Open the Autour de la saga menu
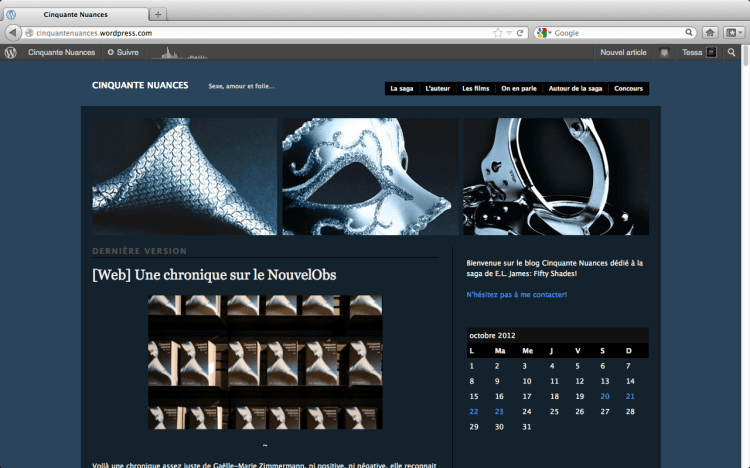 point(575,89)
